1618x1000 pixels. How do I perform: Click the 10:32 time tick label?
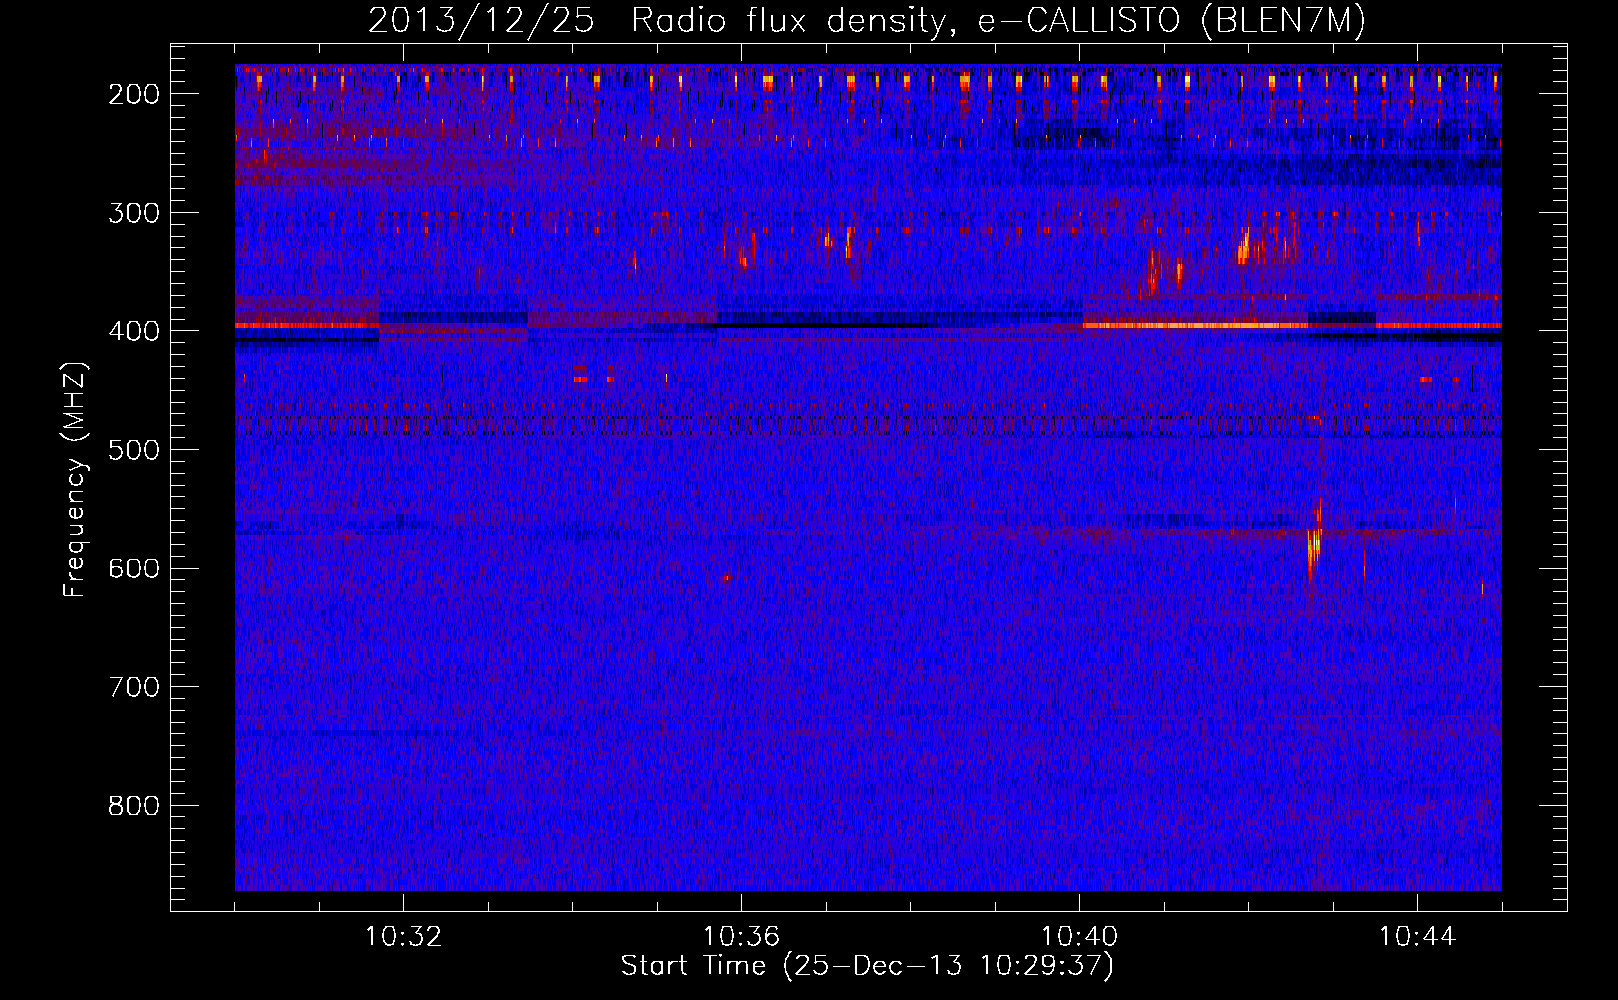[403, 937]
